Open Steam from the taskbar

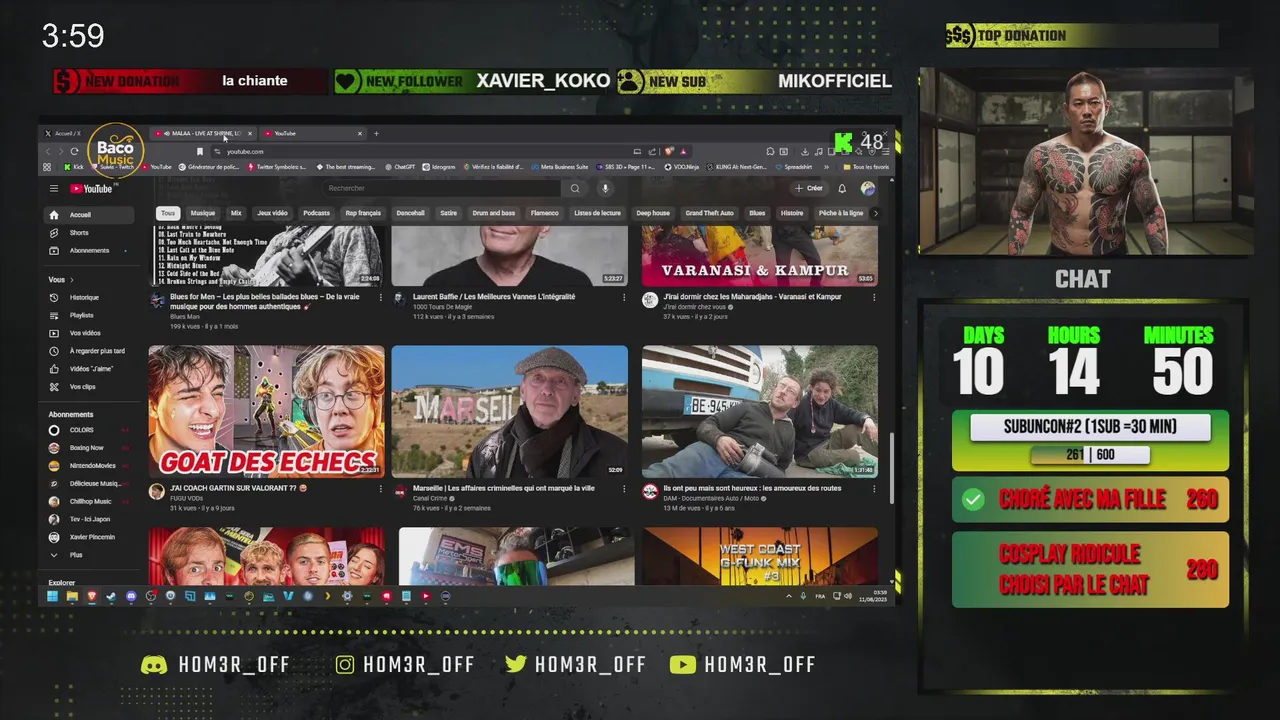point(111,596)
